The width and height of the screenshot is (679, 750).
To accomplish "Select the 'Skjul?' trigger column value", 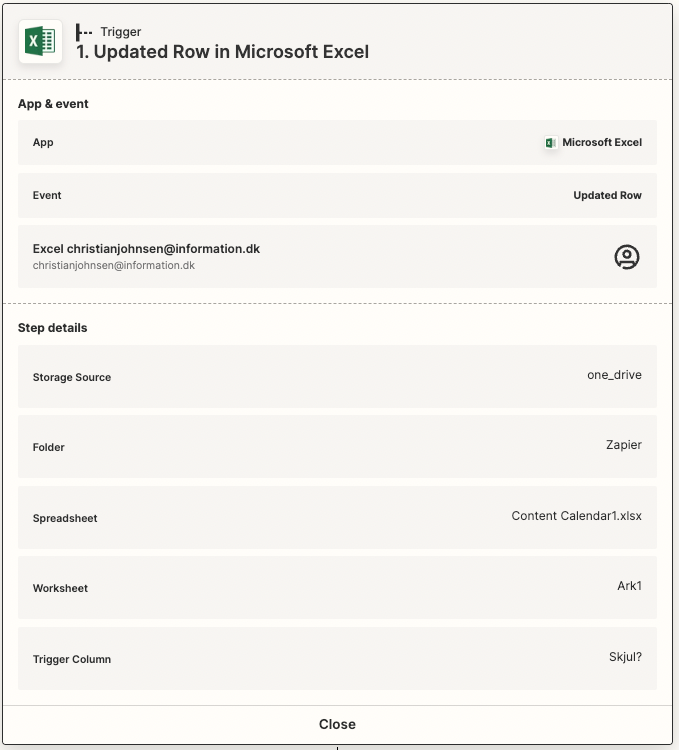I will pos(625,657).
